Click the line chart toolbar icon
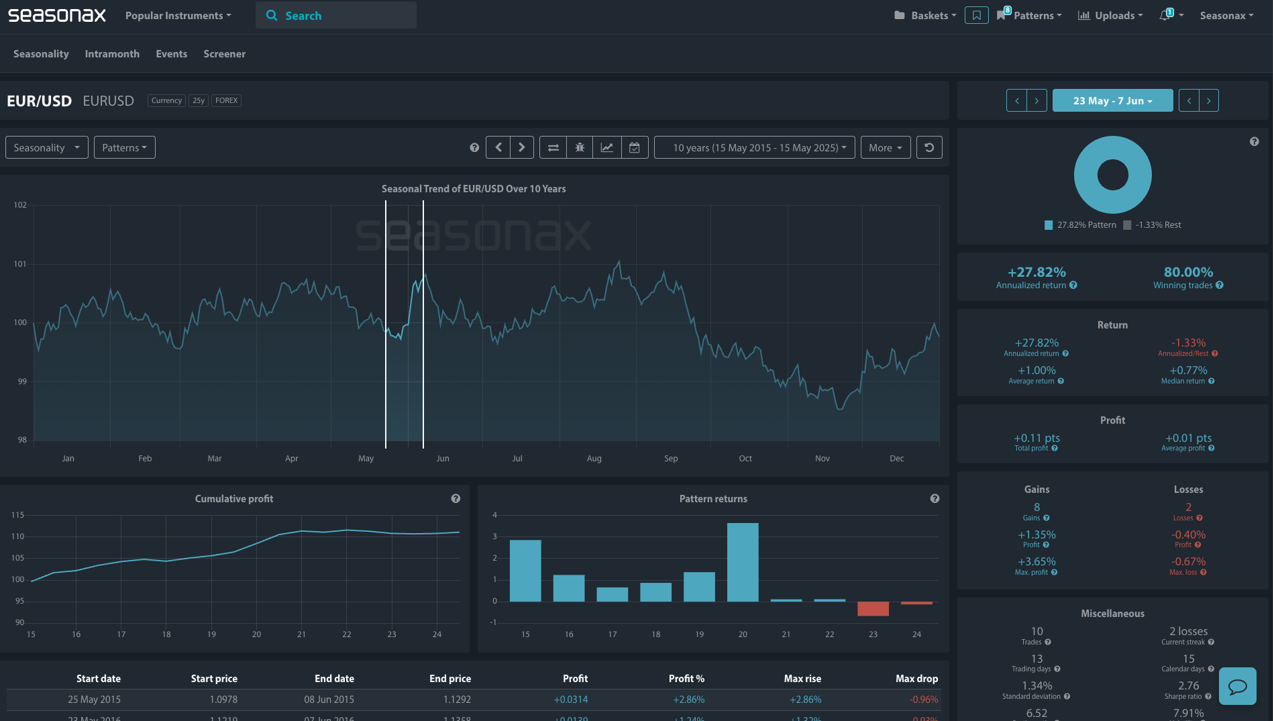This screenshot has width=1273, height=721. click(x=607, y=147)
